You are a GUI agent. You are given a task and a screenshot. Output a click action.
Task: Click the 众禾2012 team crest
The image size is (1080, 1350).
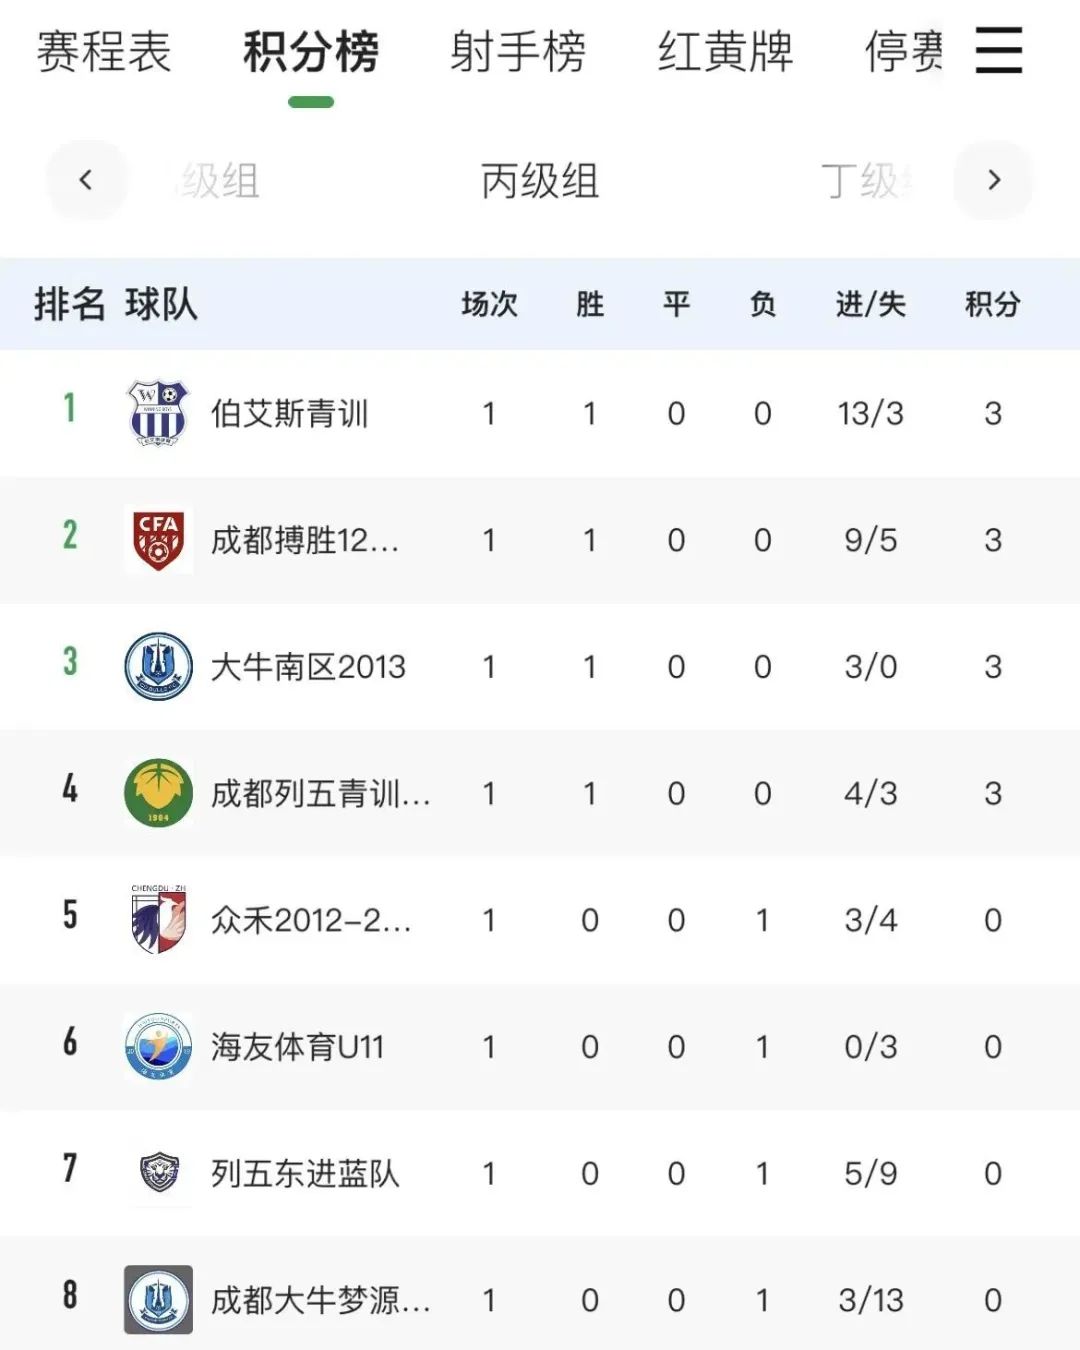[158, 919]
